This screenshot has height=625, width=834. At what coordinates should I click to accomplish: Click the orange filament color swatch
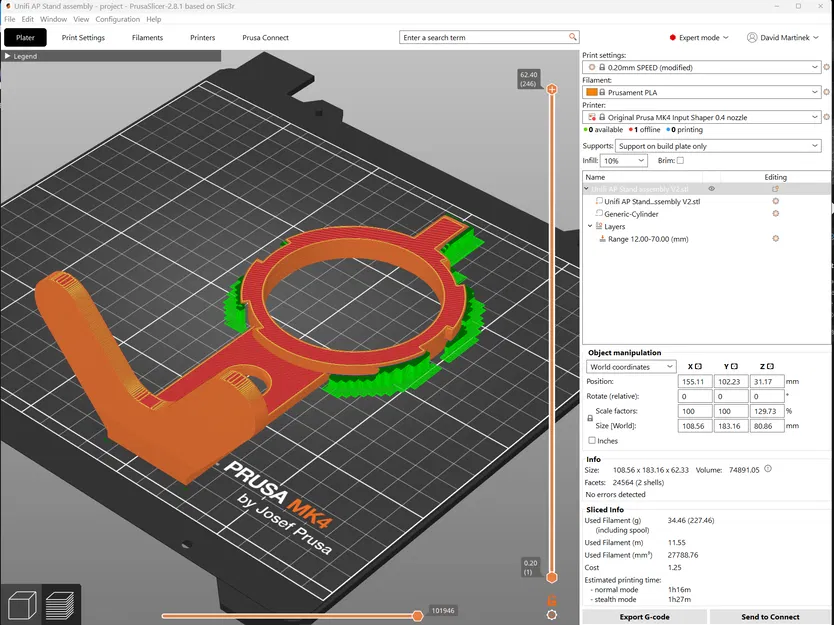[x=591, y=92]
